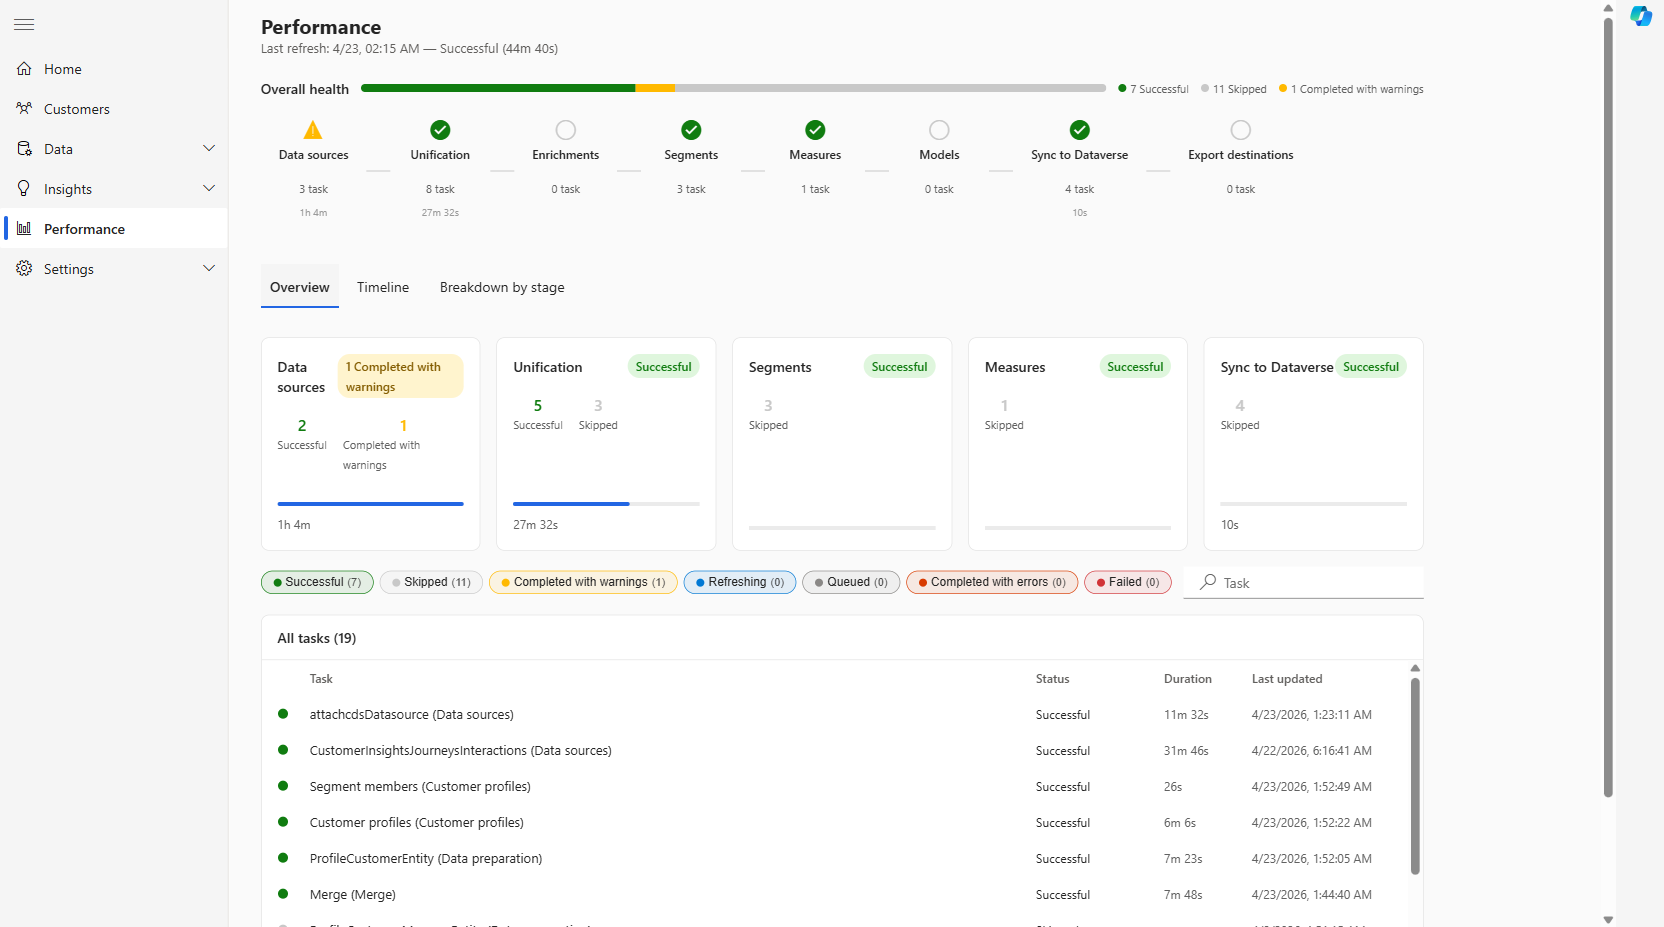The height and width of the screenshot is (927, 1664).
Task: Click the Unification card progress bar
Action: (606, 504)
